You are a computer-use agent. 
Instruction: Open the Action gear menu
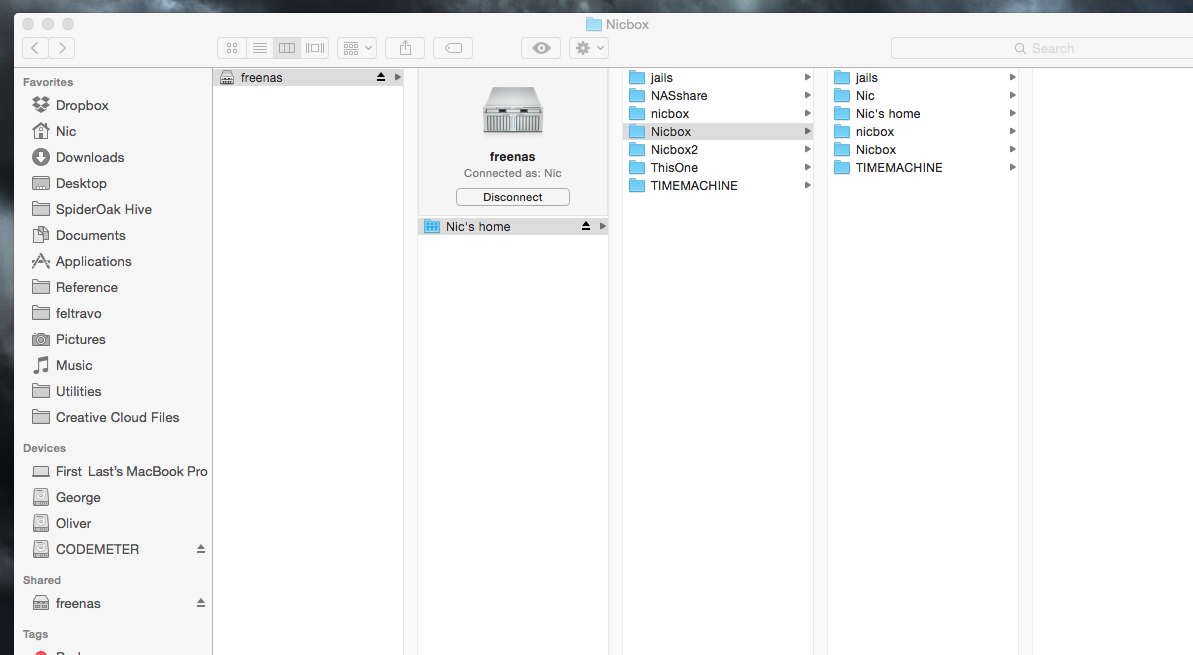[589, 48]
